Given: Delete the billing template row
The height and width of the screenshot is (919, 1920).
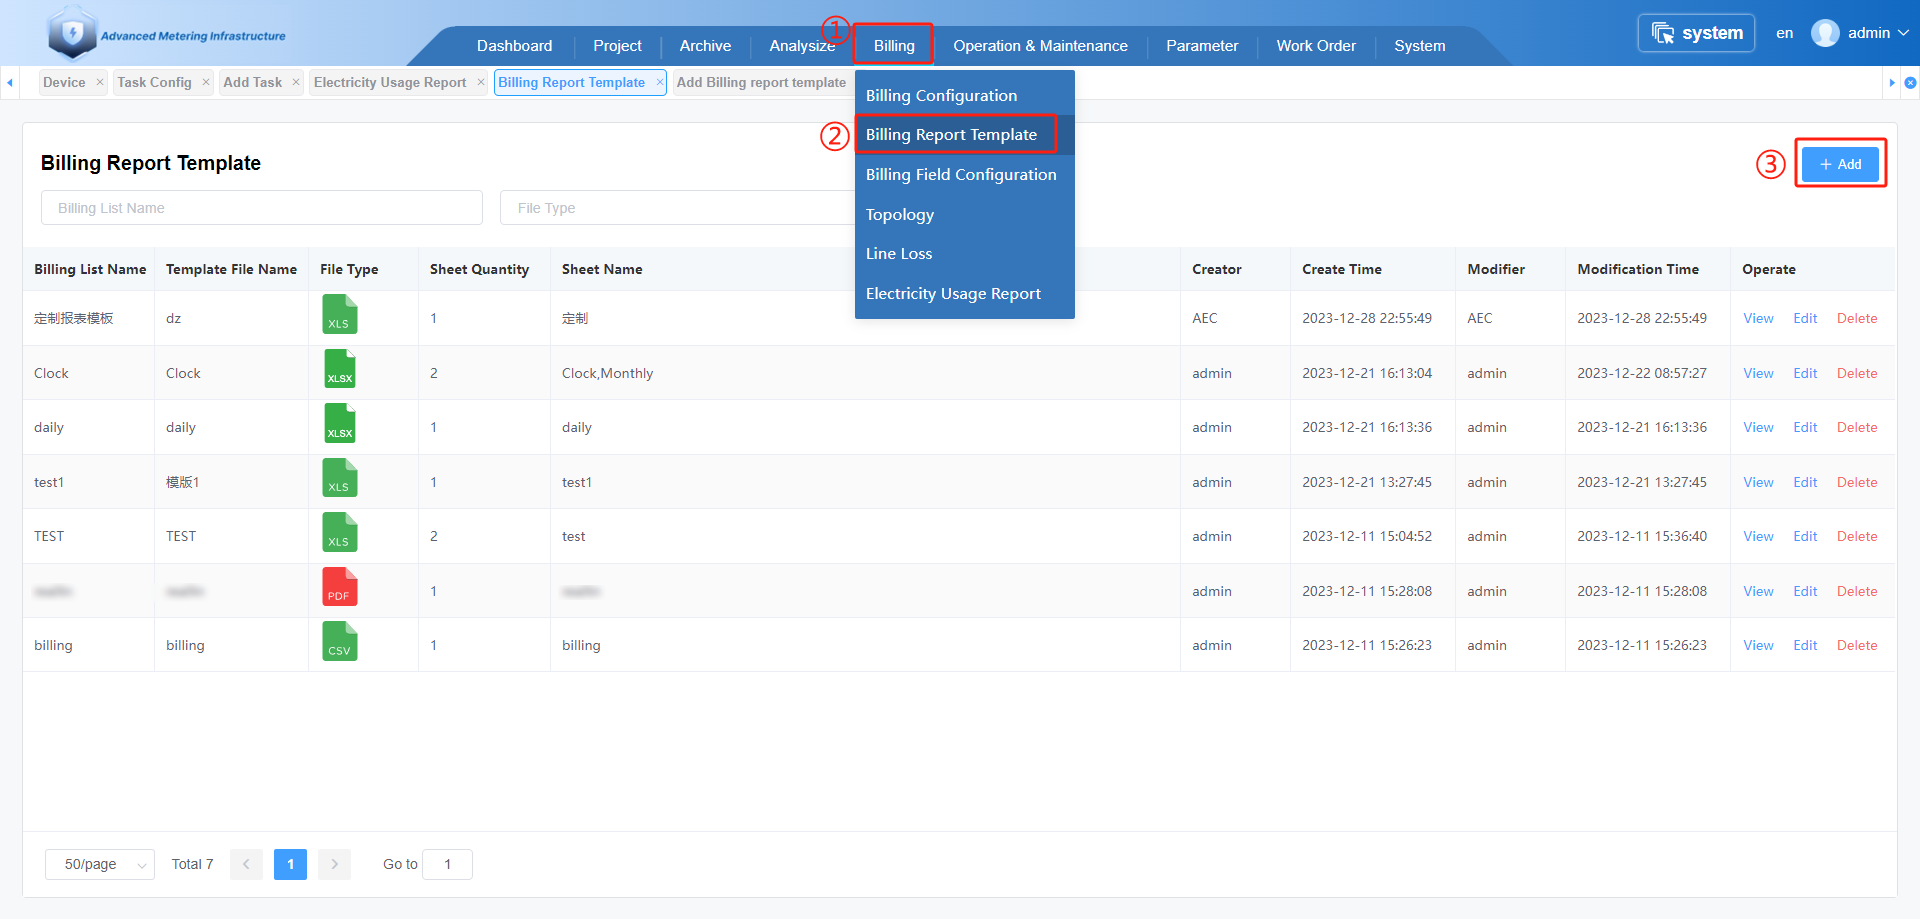Looking at the screenshot, I should tap(1857, 645).
